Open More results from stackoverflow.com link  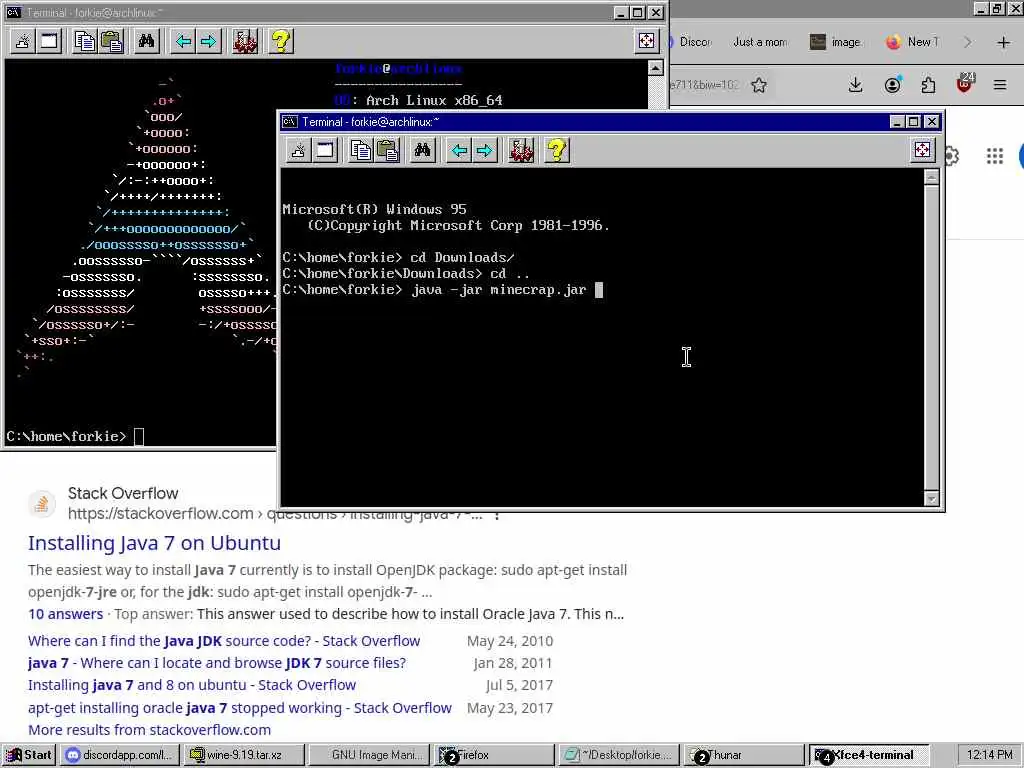click(x=149, y=729)
